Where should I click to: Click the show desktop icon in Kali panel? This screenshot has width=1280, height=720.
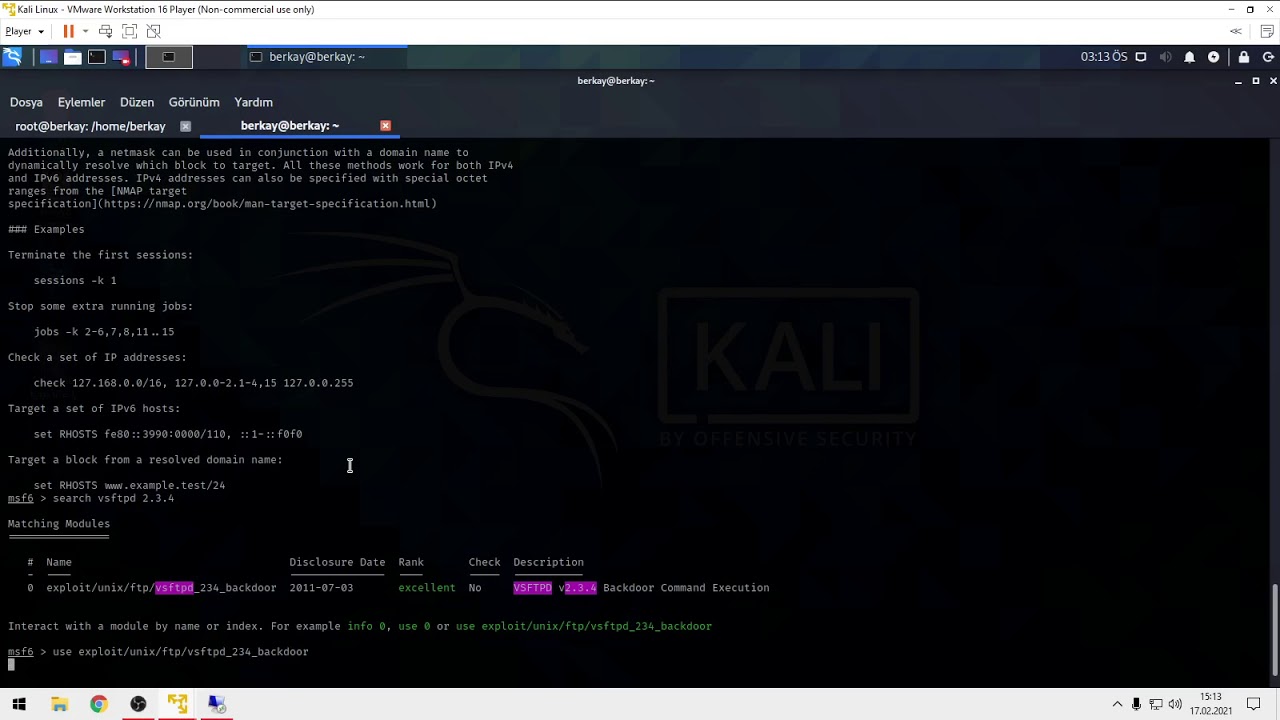pyautogui.click(x=48, y=57)
